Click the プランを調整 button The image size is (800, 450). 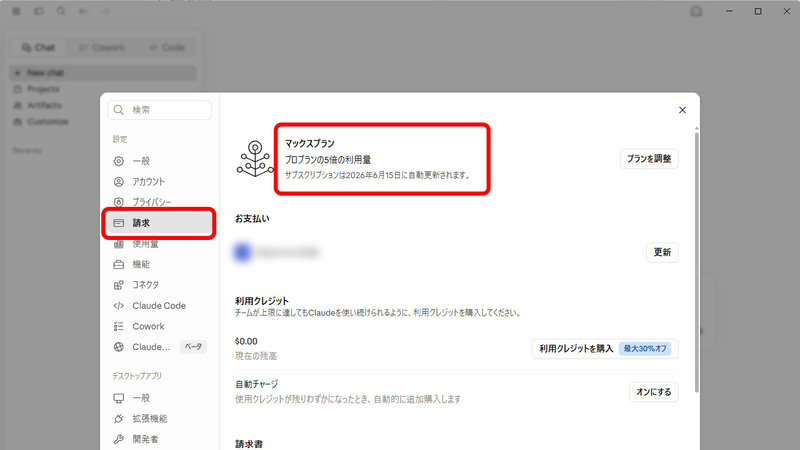(649, 159)
